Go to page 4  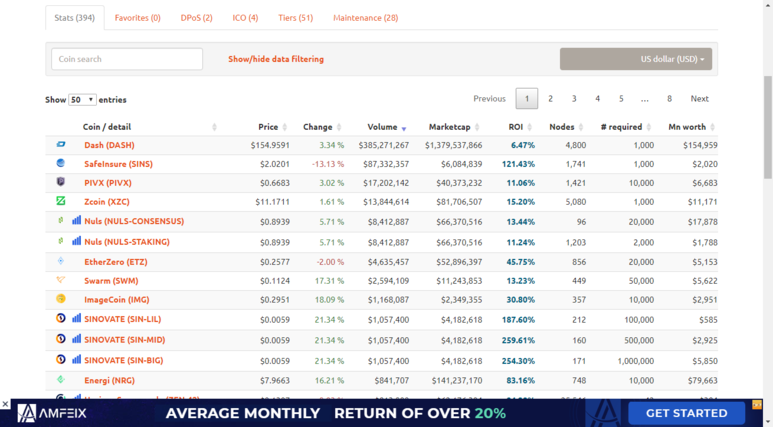pos(597,99)
